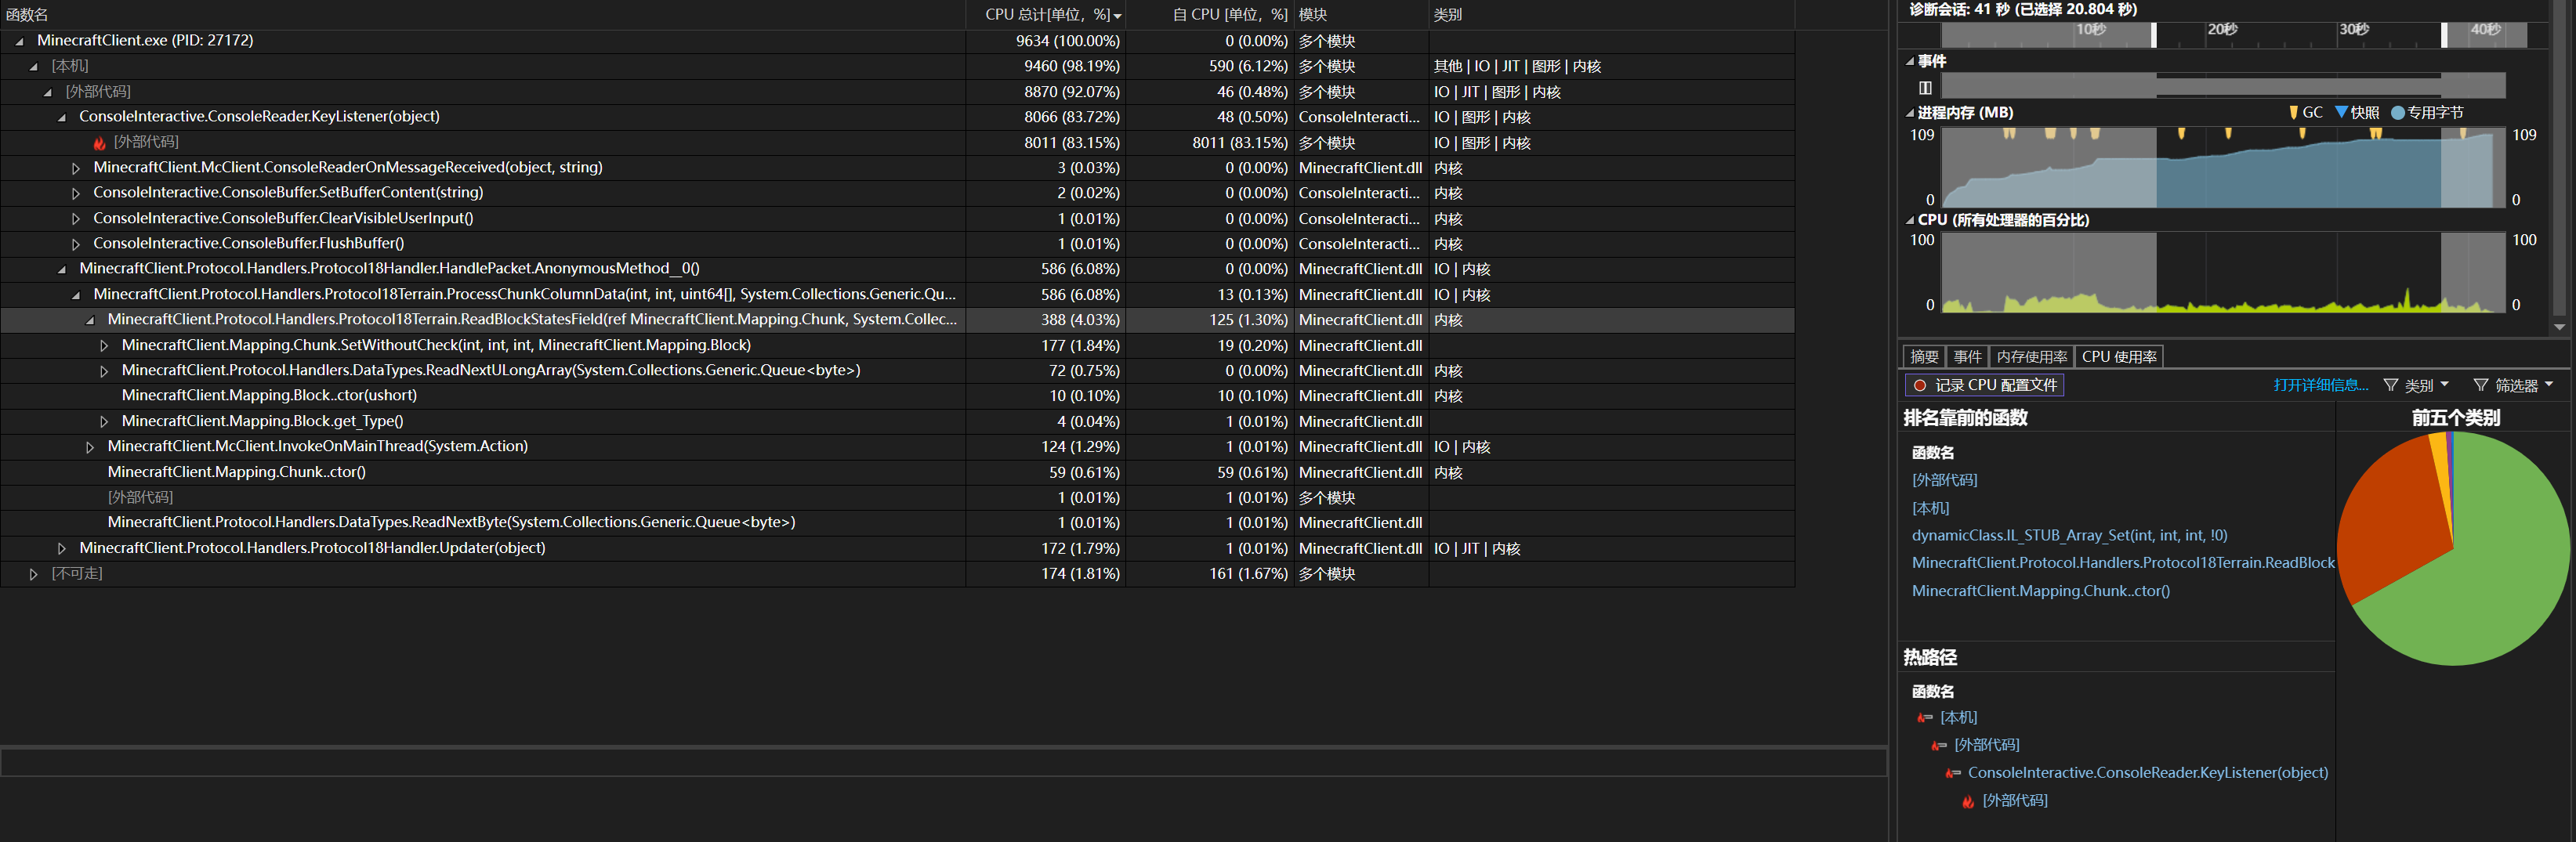Screen dimensions: 2576x842
Task: Click the pause-lane icon under 事件 track
Action: tap(1925, 88)
